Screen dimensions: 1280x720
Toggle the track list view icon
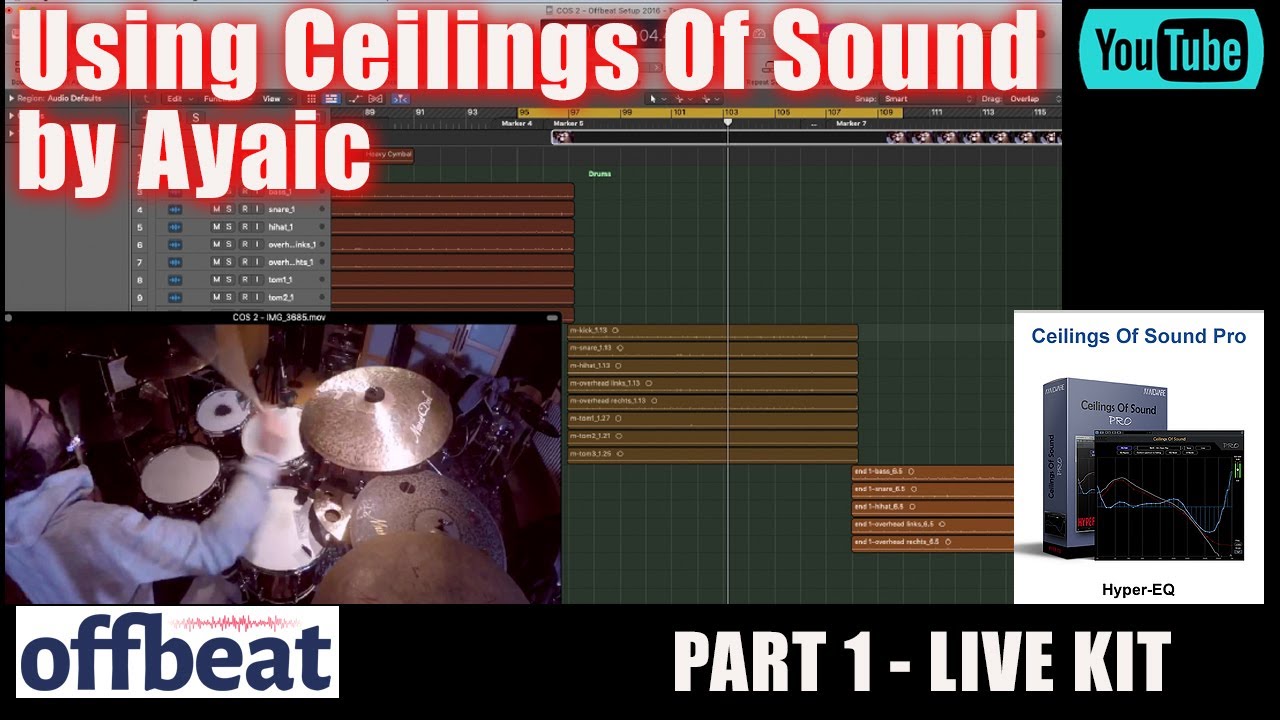pos(331,99)
